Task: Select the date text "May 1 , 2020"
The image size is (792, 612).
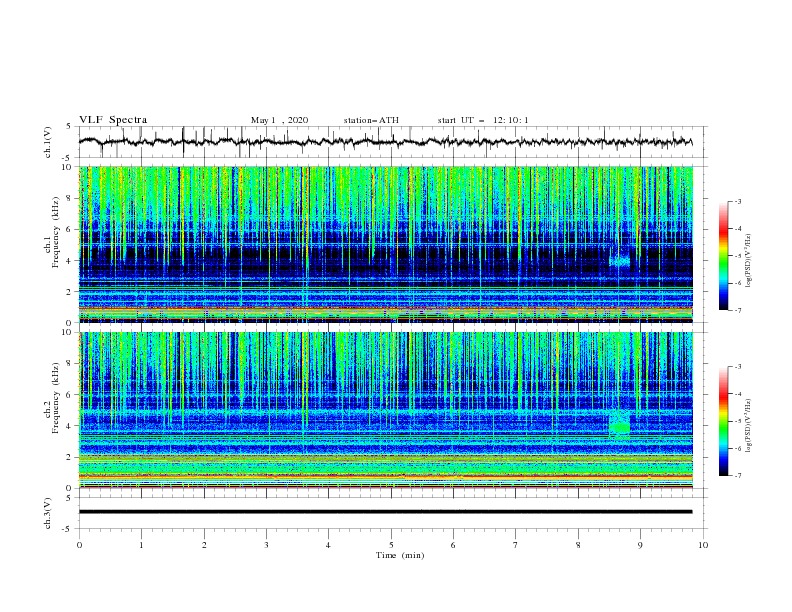Action: [279, 120]
